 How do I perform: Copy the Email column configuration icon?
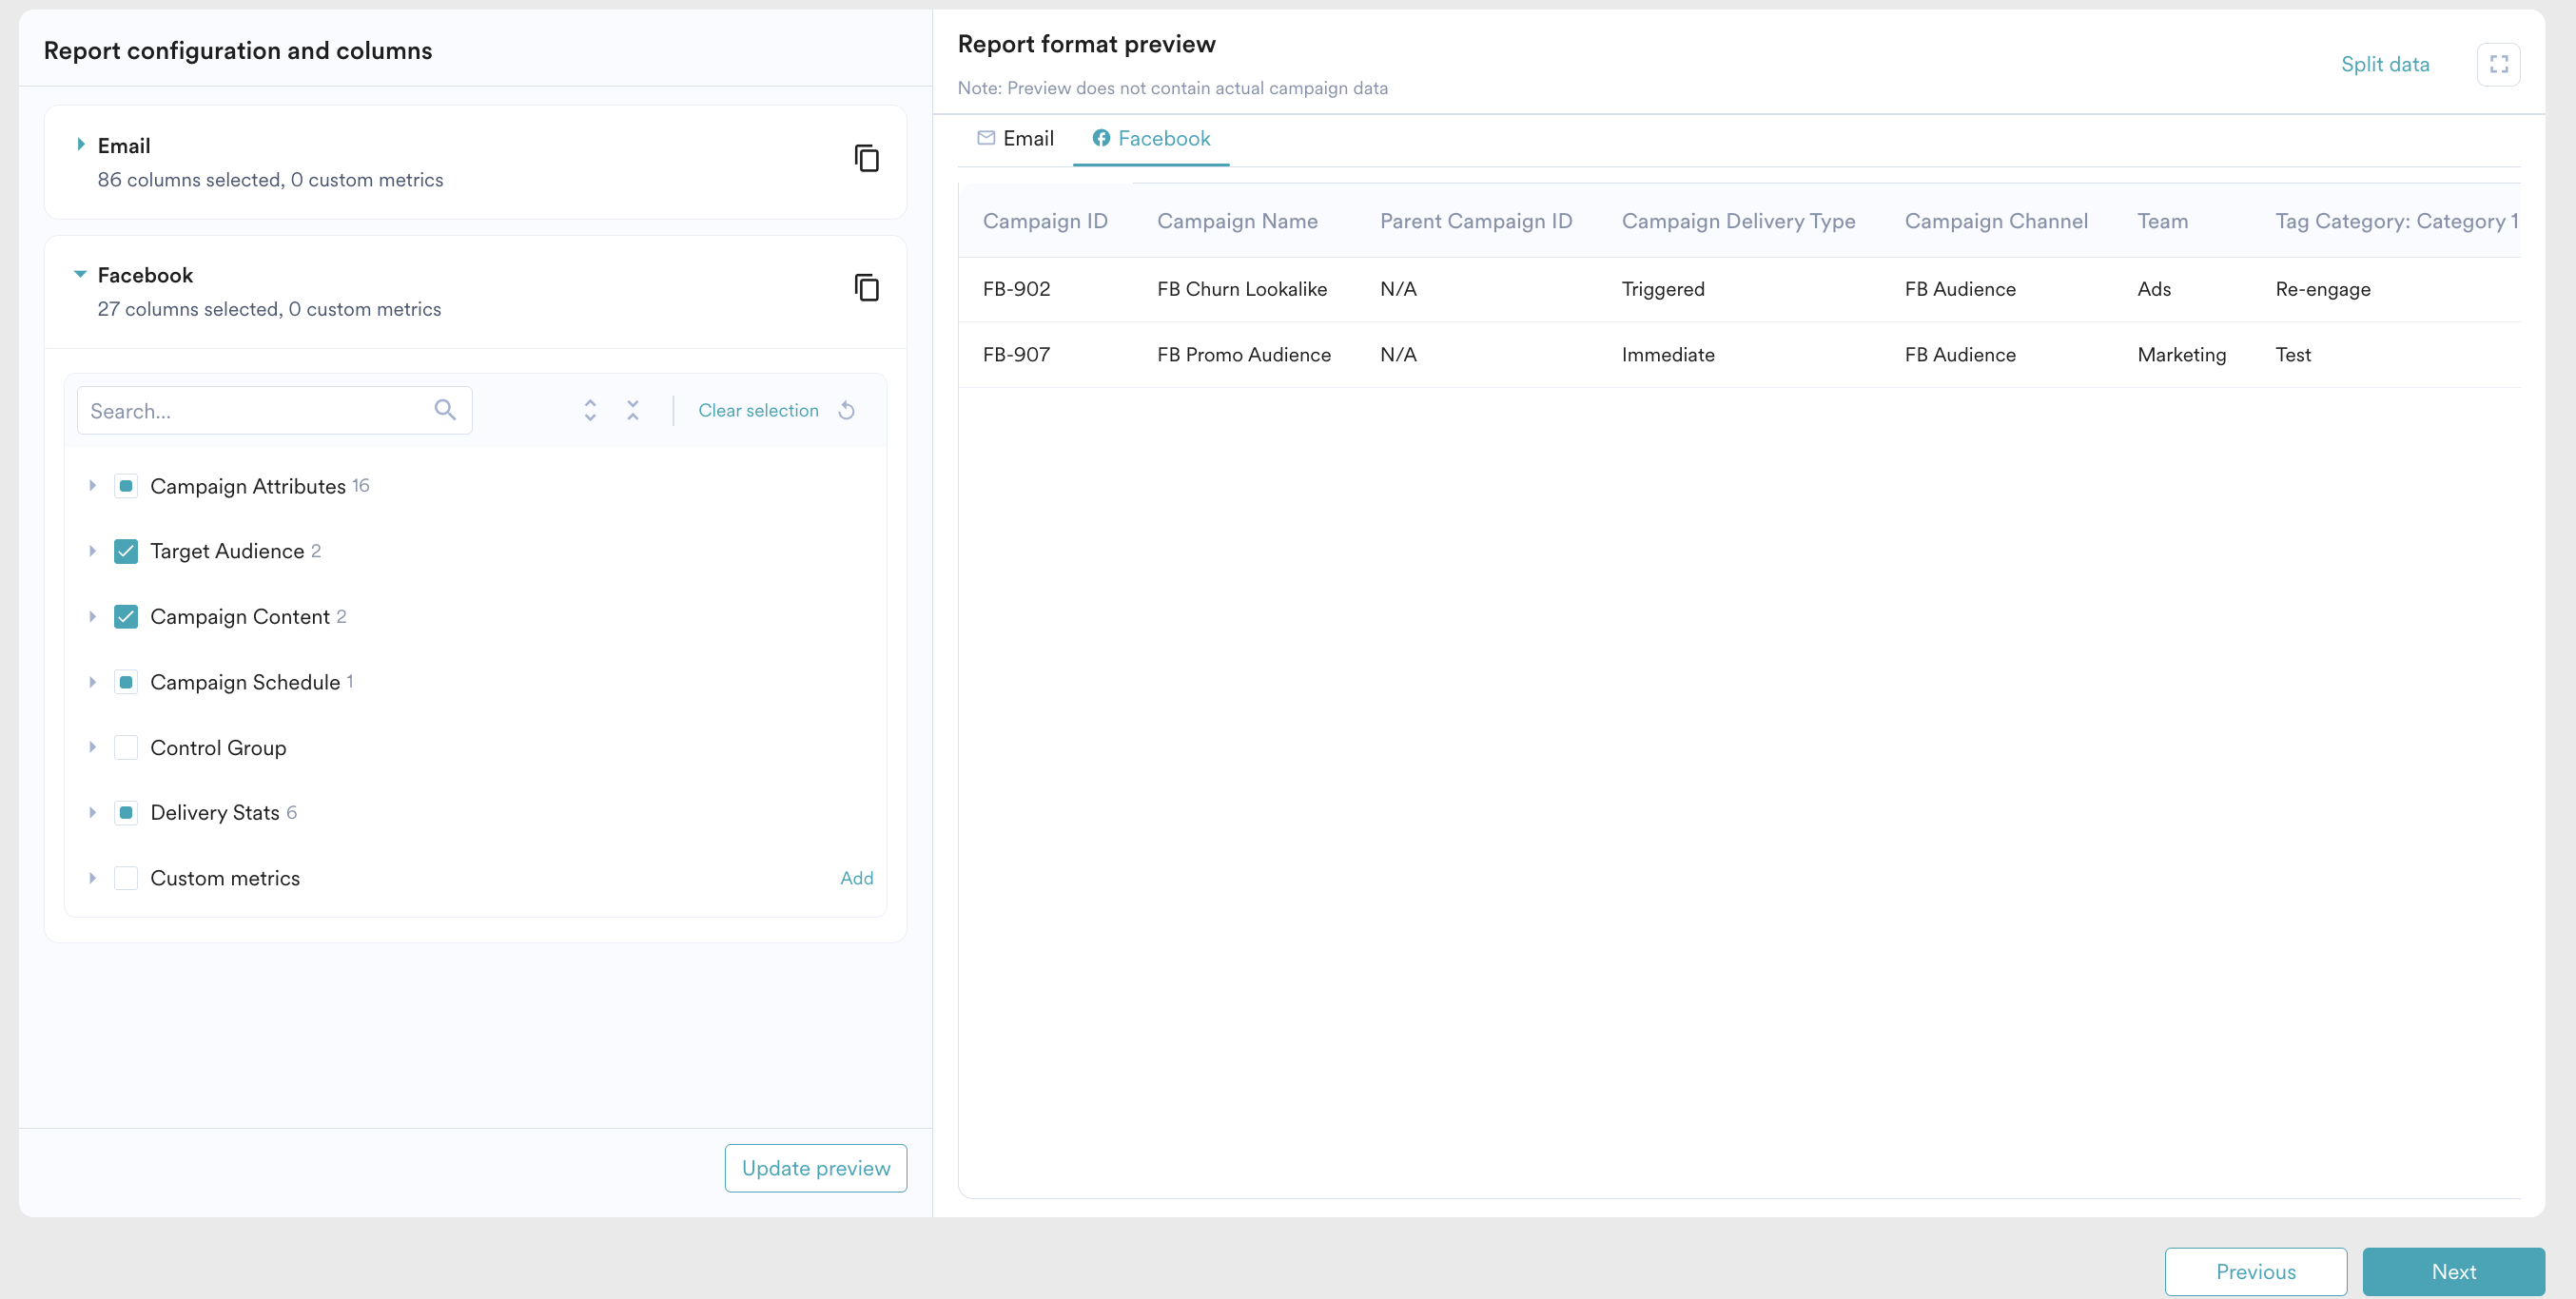coord(866,158)
